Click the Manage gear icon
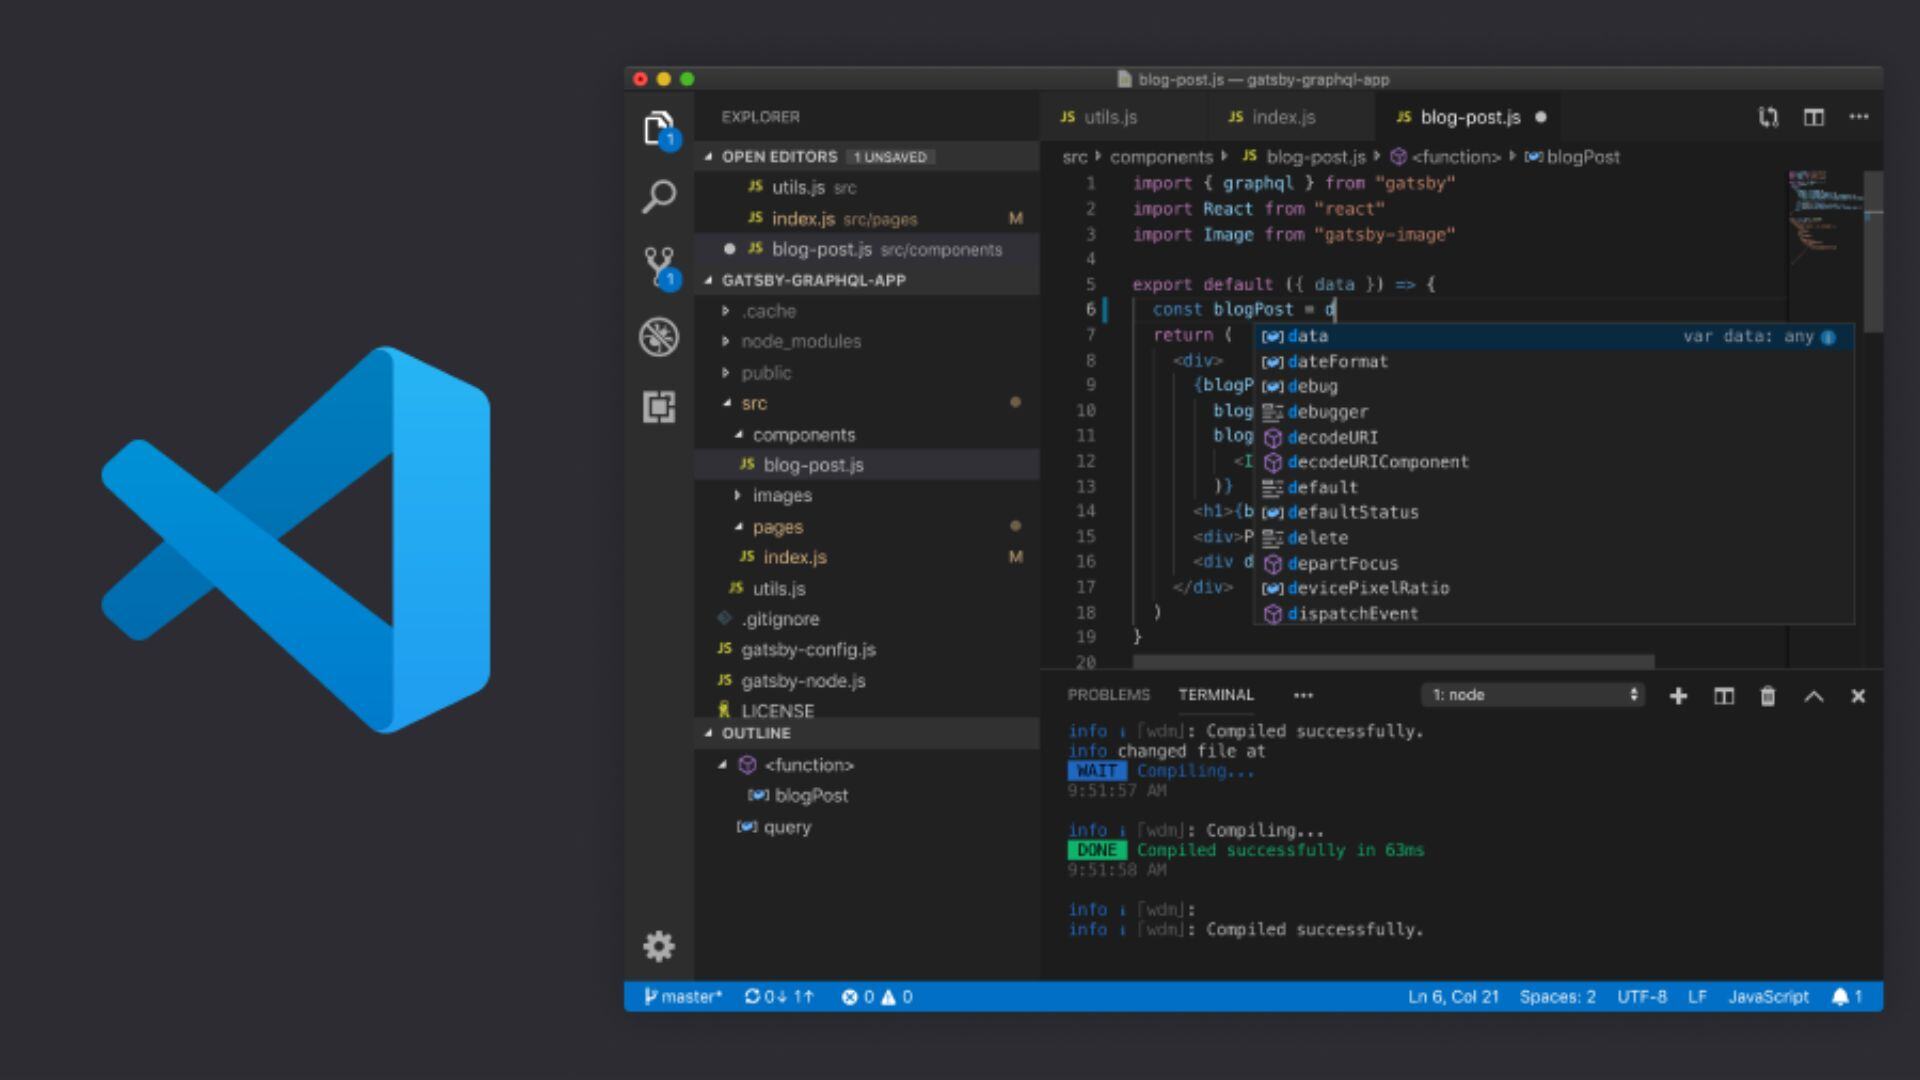 (658, 946)
